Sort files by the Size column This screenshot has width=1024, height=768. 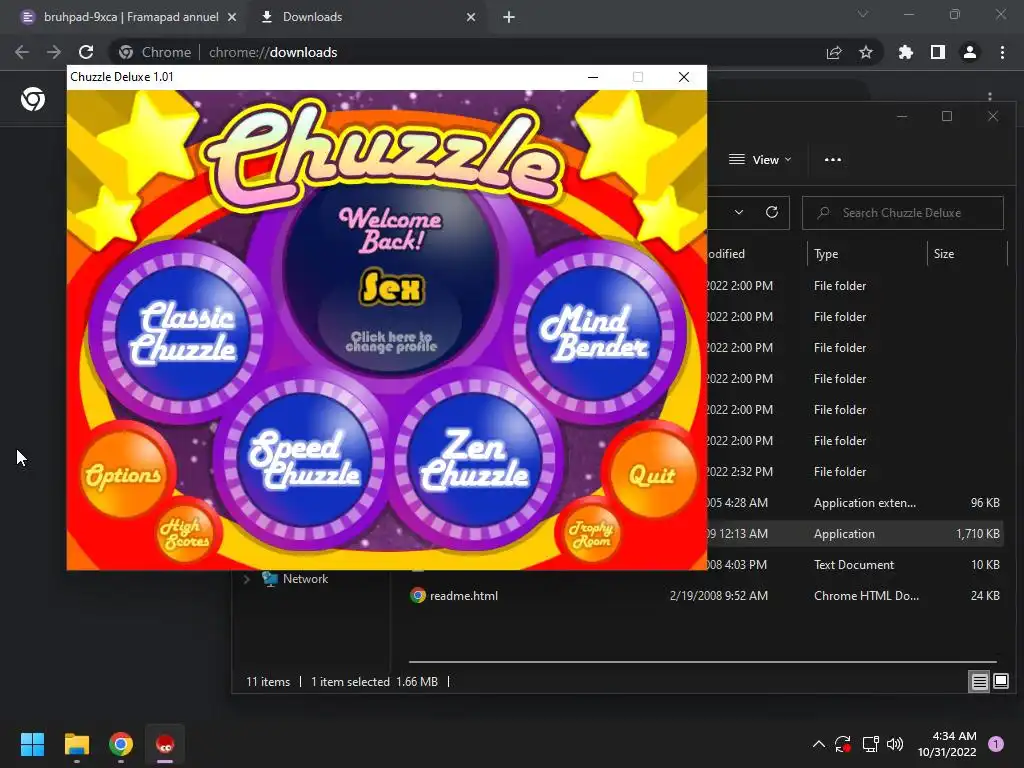tap(967, 253)
